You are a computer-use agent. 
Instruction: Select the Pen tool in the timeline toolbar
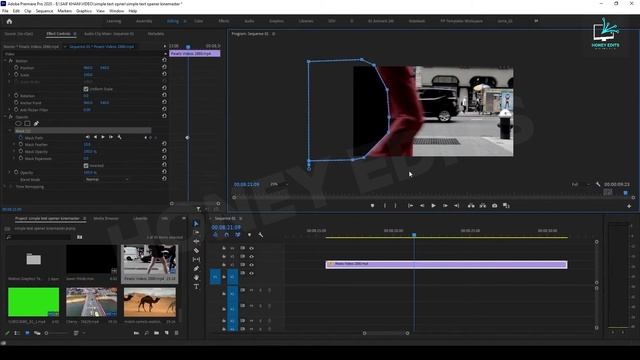(x=196, y=269)
